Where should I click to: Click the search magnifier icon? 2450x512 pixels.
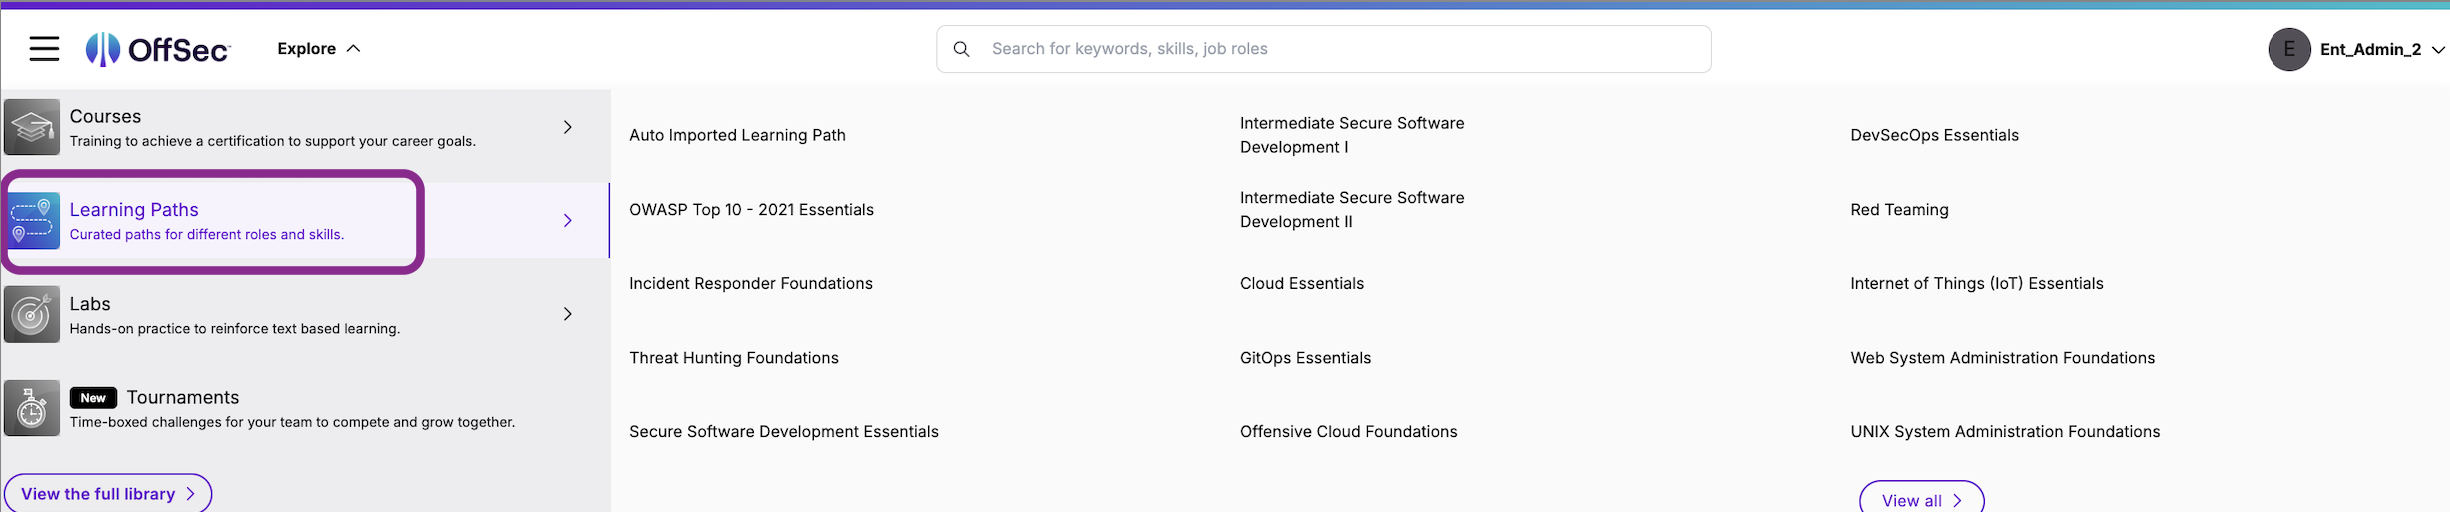(961, 49)
